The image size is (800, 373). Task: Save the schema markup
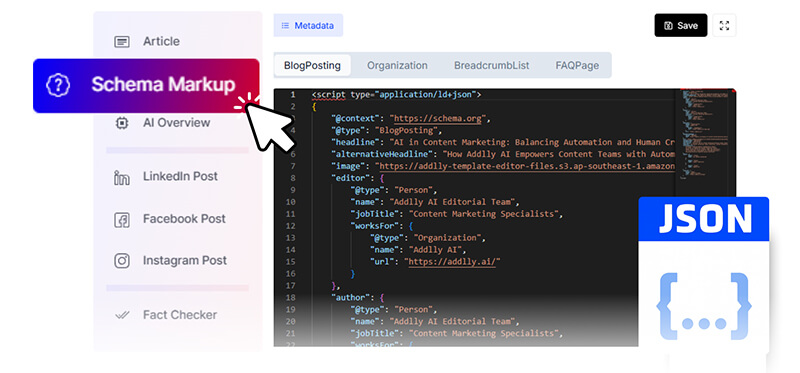point(681,25)
